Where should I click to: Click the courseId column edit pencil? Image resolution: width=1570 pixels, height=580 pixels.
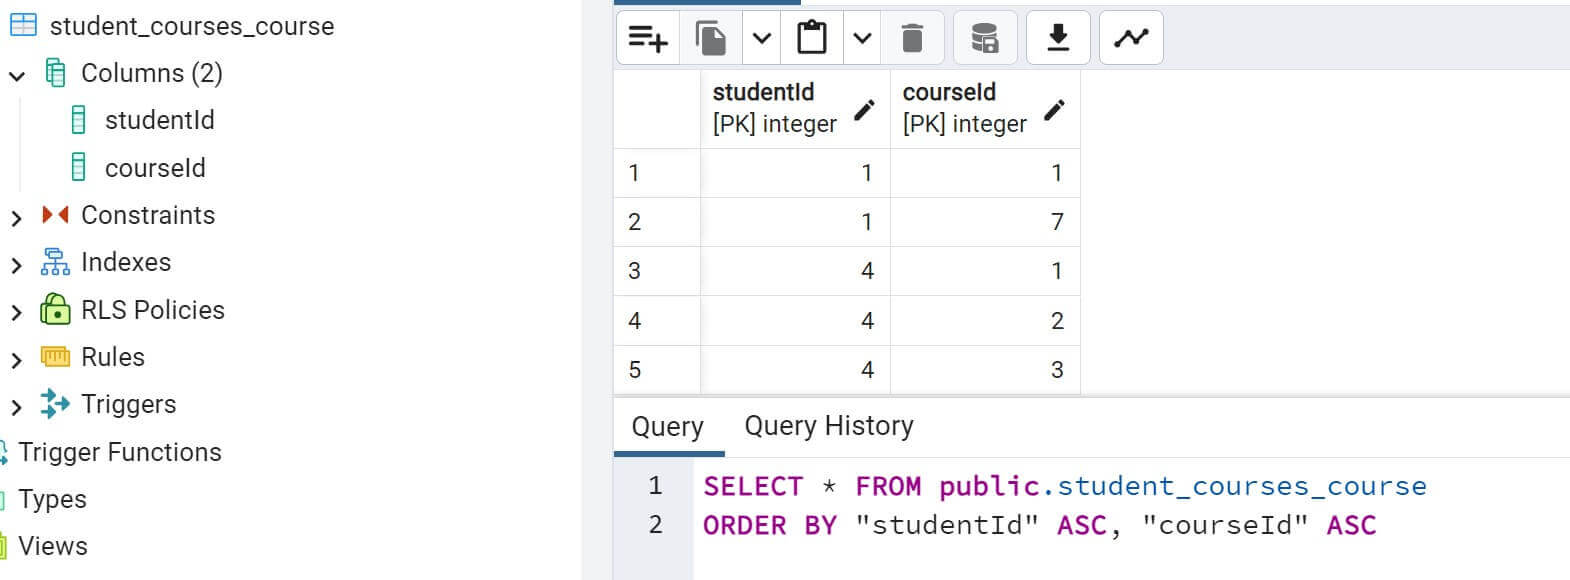click(x=1055, y=109)
